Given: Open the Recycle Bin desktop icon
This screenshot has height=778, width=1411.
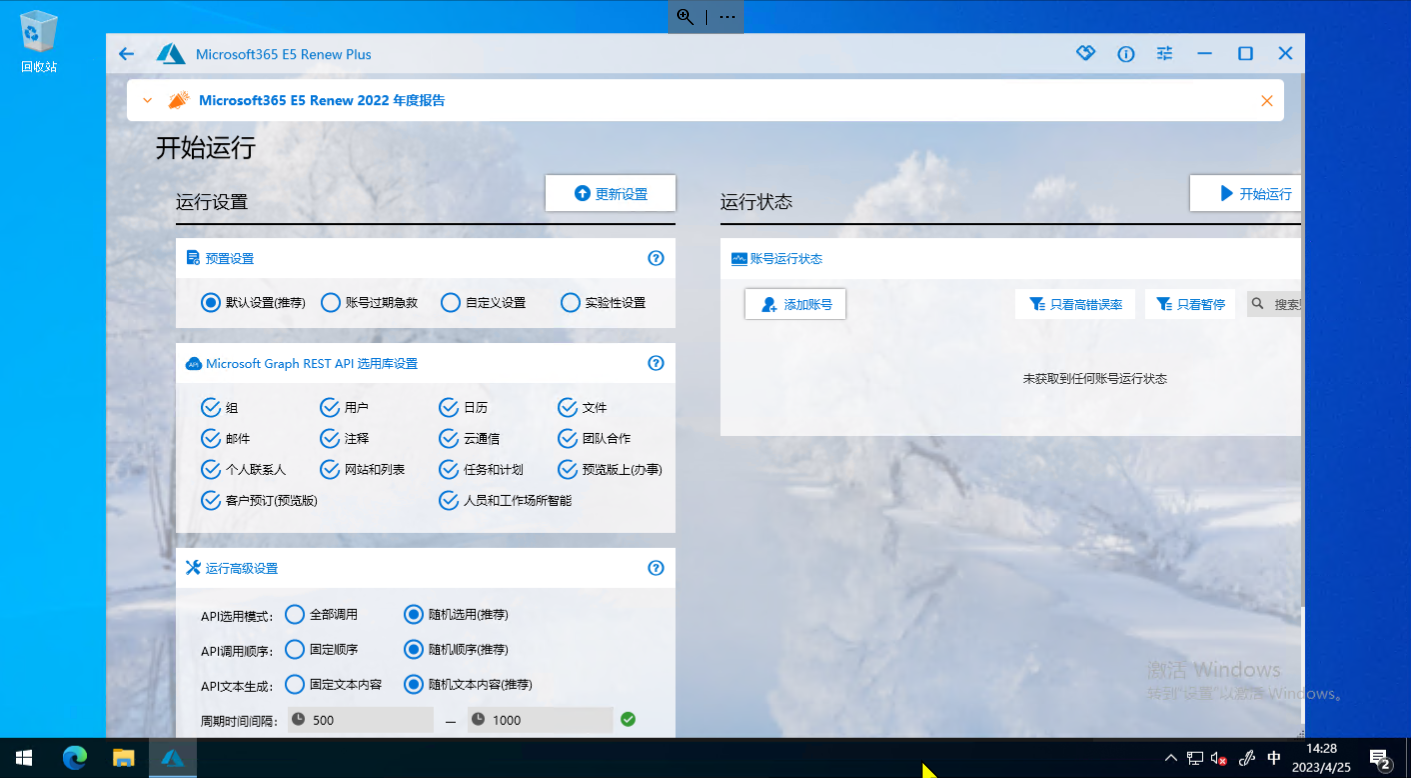Looking at the screenshot, I should 39,41.
